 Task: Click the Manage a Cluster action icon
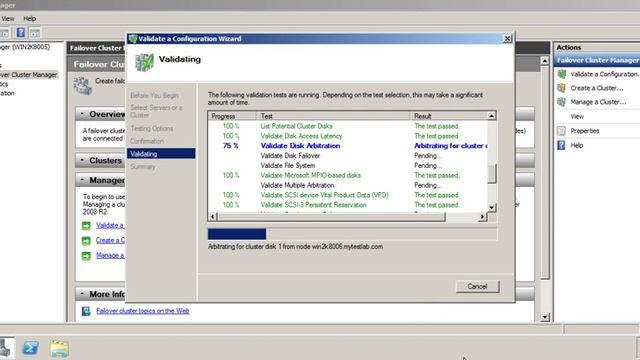562,102
